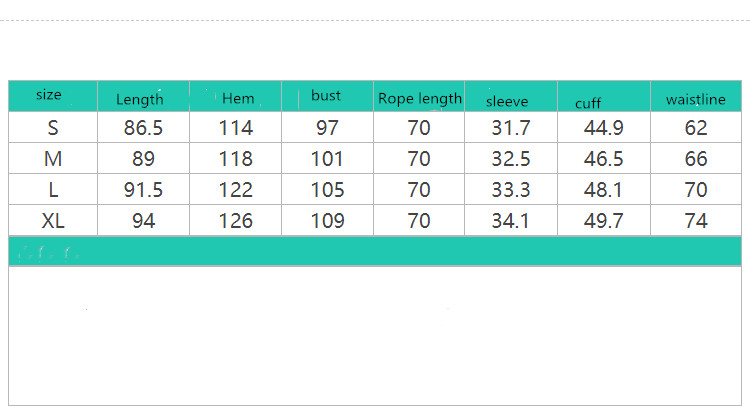Click the "Rope length" header
This screenshot has height=406, width=750.
420,98
